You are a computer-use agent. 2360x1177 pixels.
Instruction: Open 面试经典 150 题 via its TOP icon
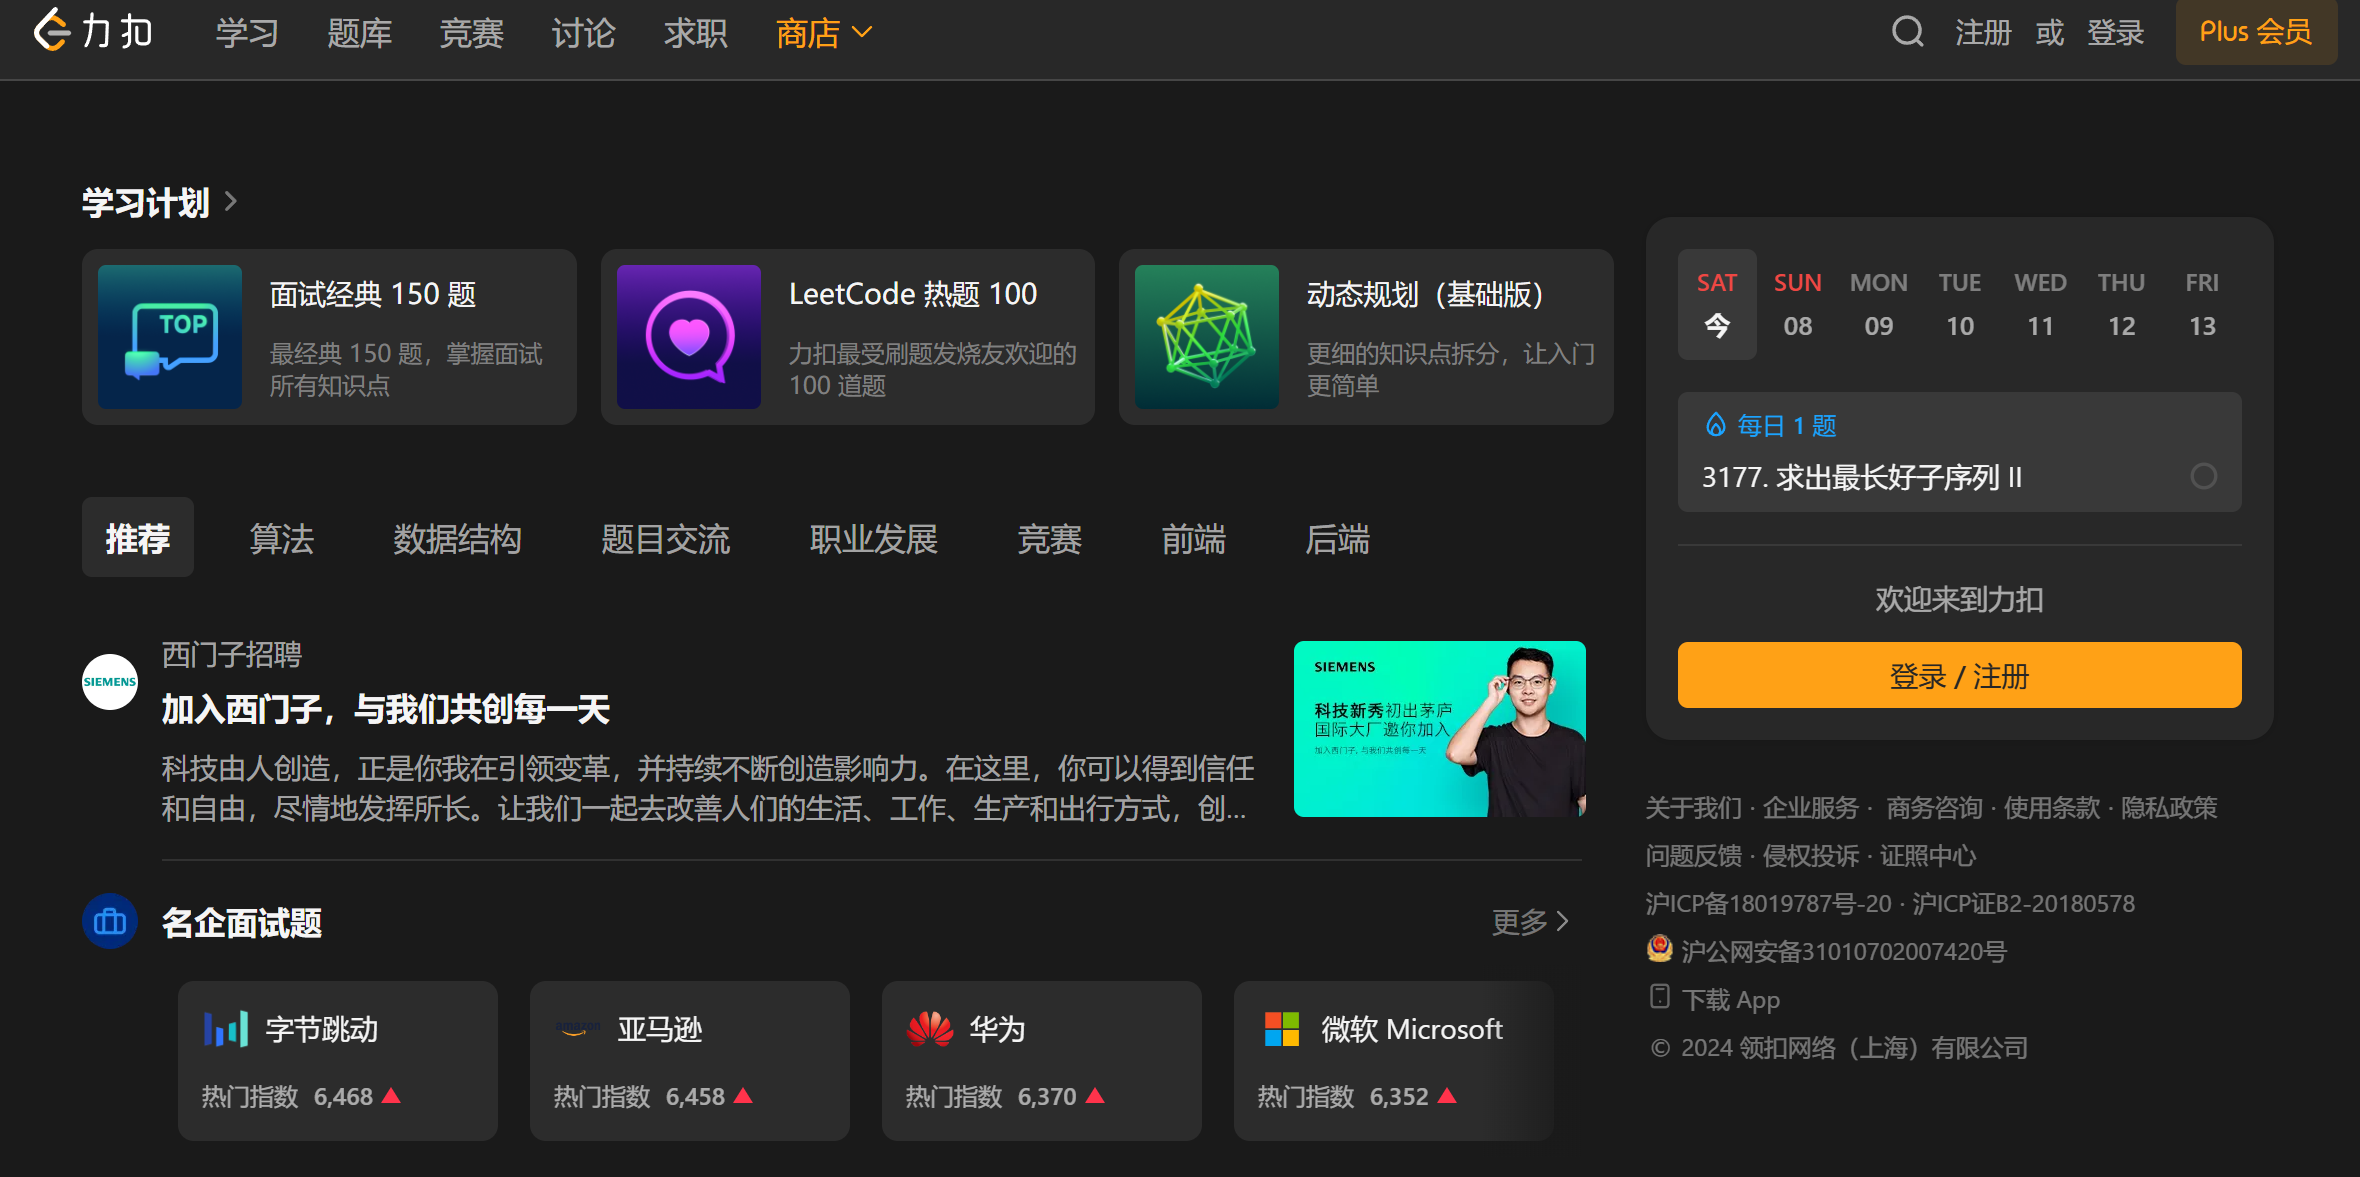[x=169, y=337]
